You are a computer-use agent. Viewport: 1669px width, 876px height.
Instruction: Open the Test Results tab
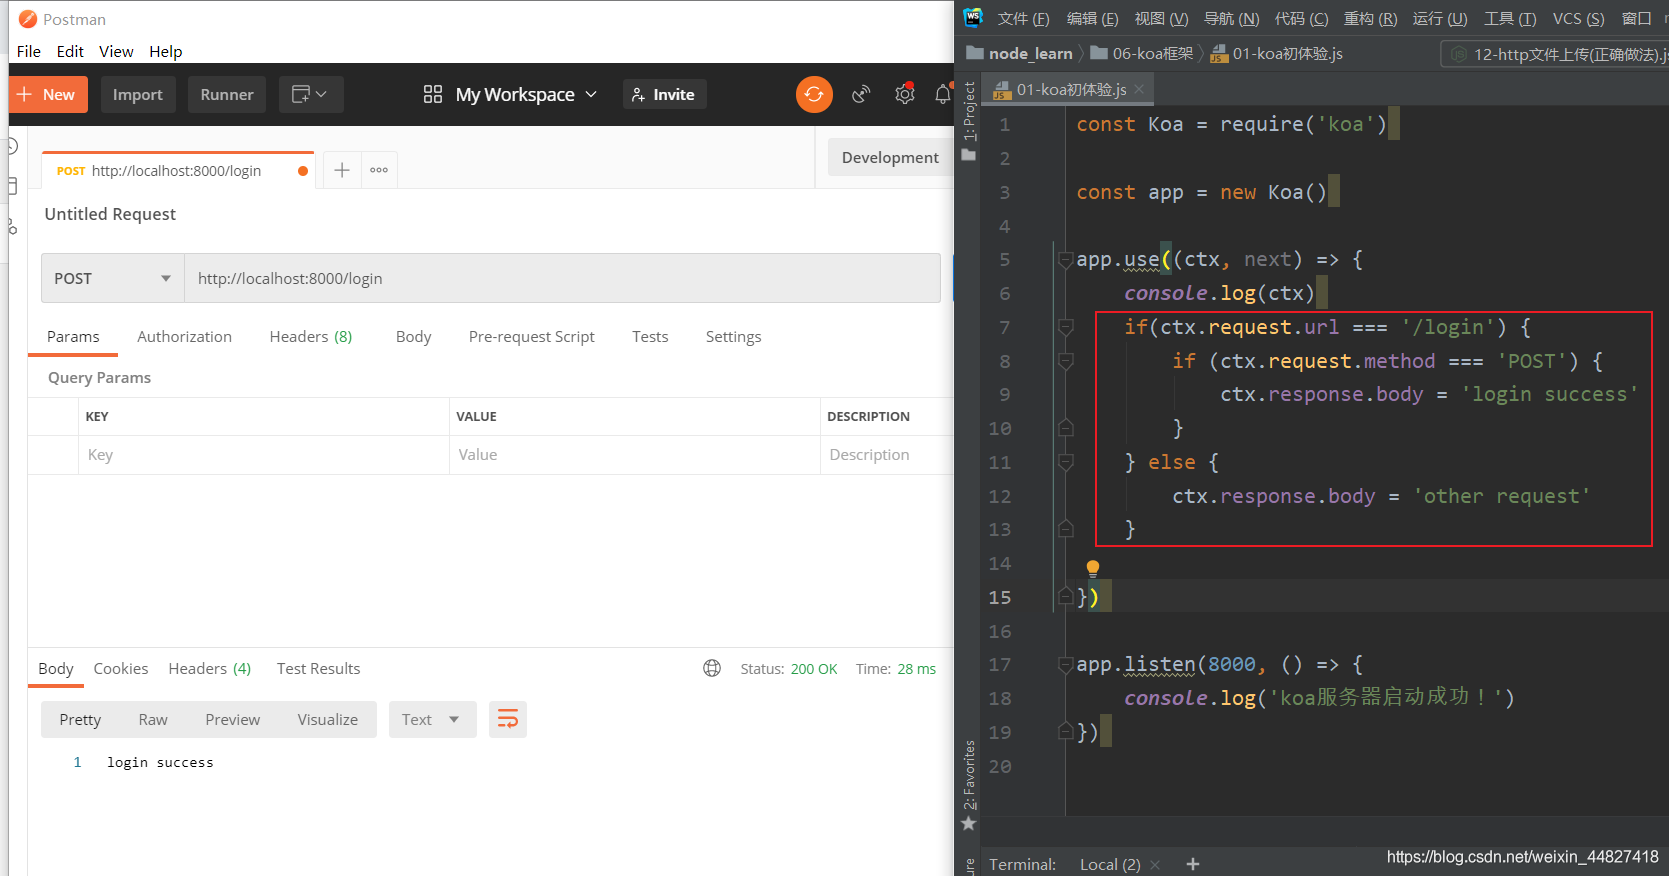point(318,669)
